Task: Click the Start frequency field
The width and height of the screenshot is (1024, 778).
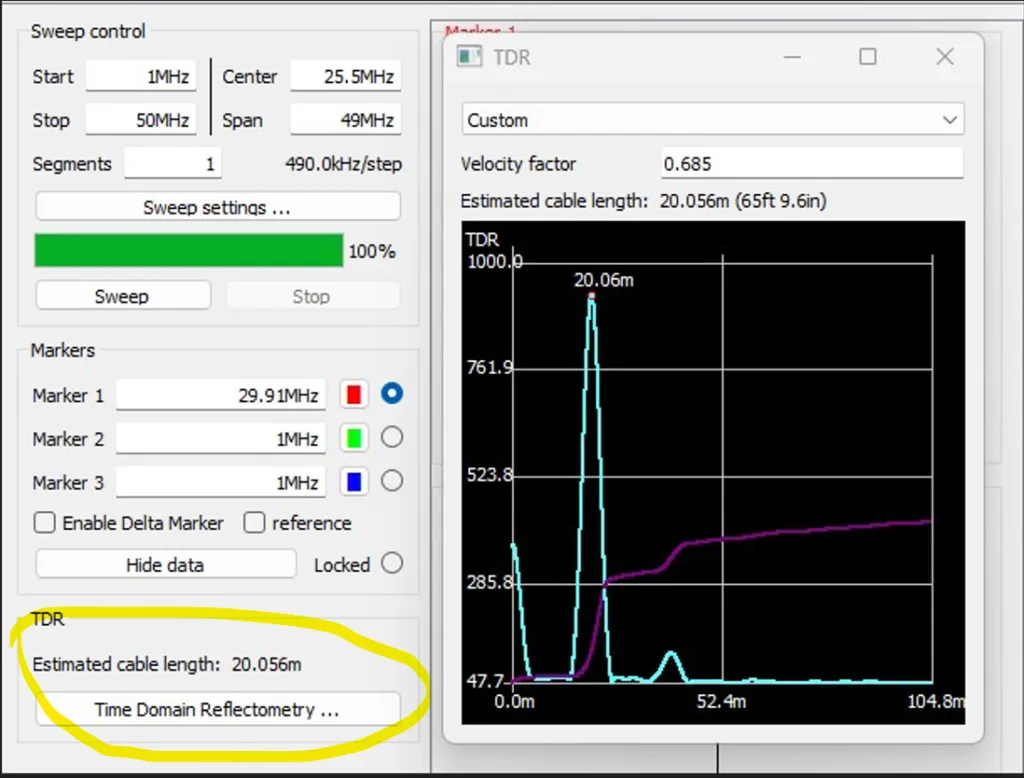Action: pyautogui.click(x=141, y=76)
